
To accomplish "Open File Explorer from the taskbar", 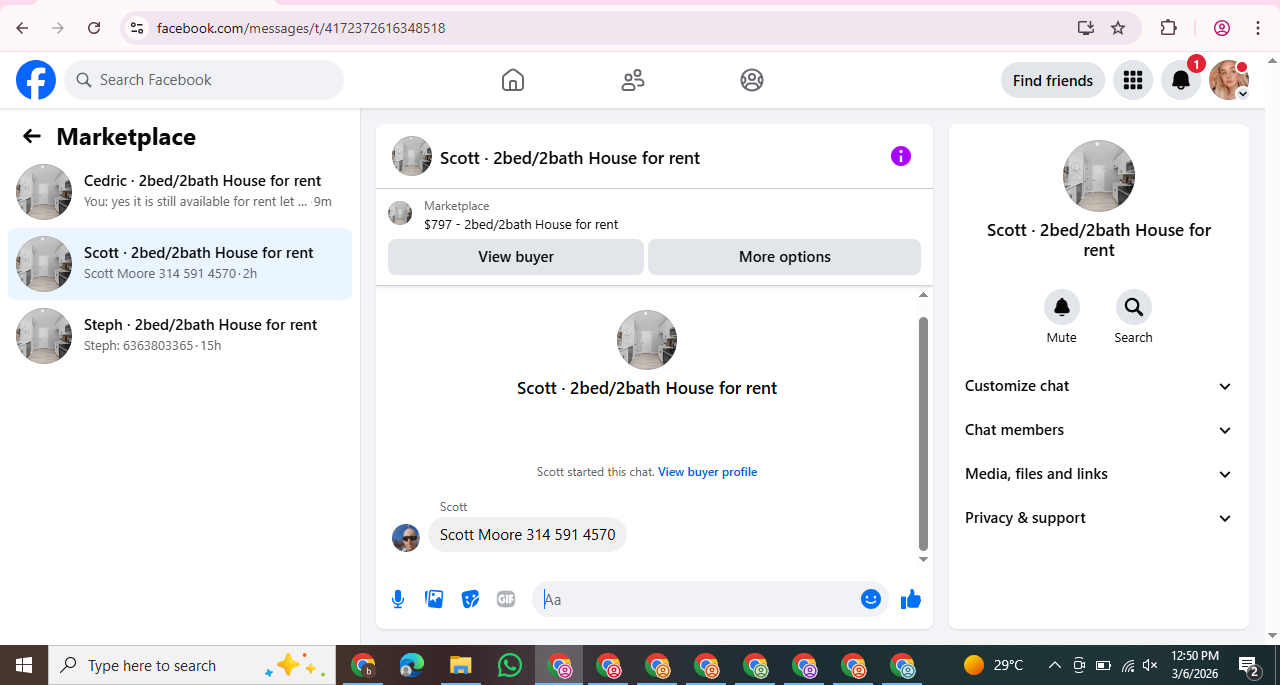I will [460, 665].
